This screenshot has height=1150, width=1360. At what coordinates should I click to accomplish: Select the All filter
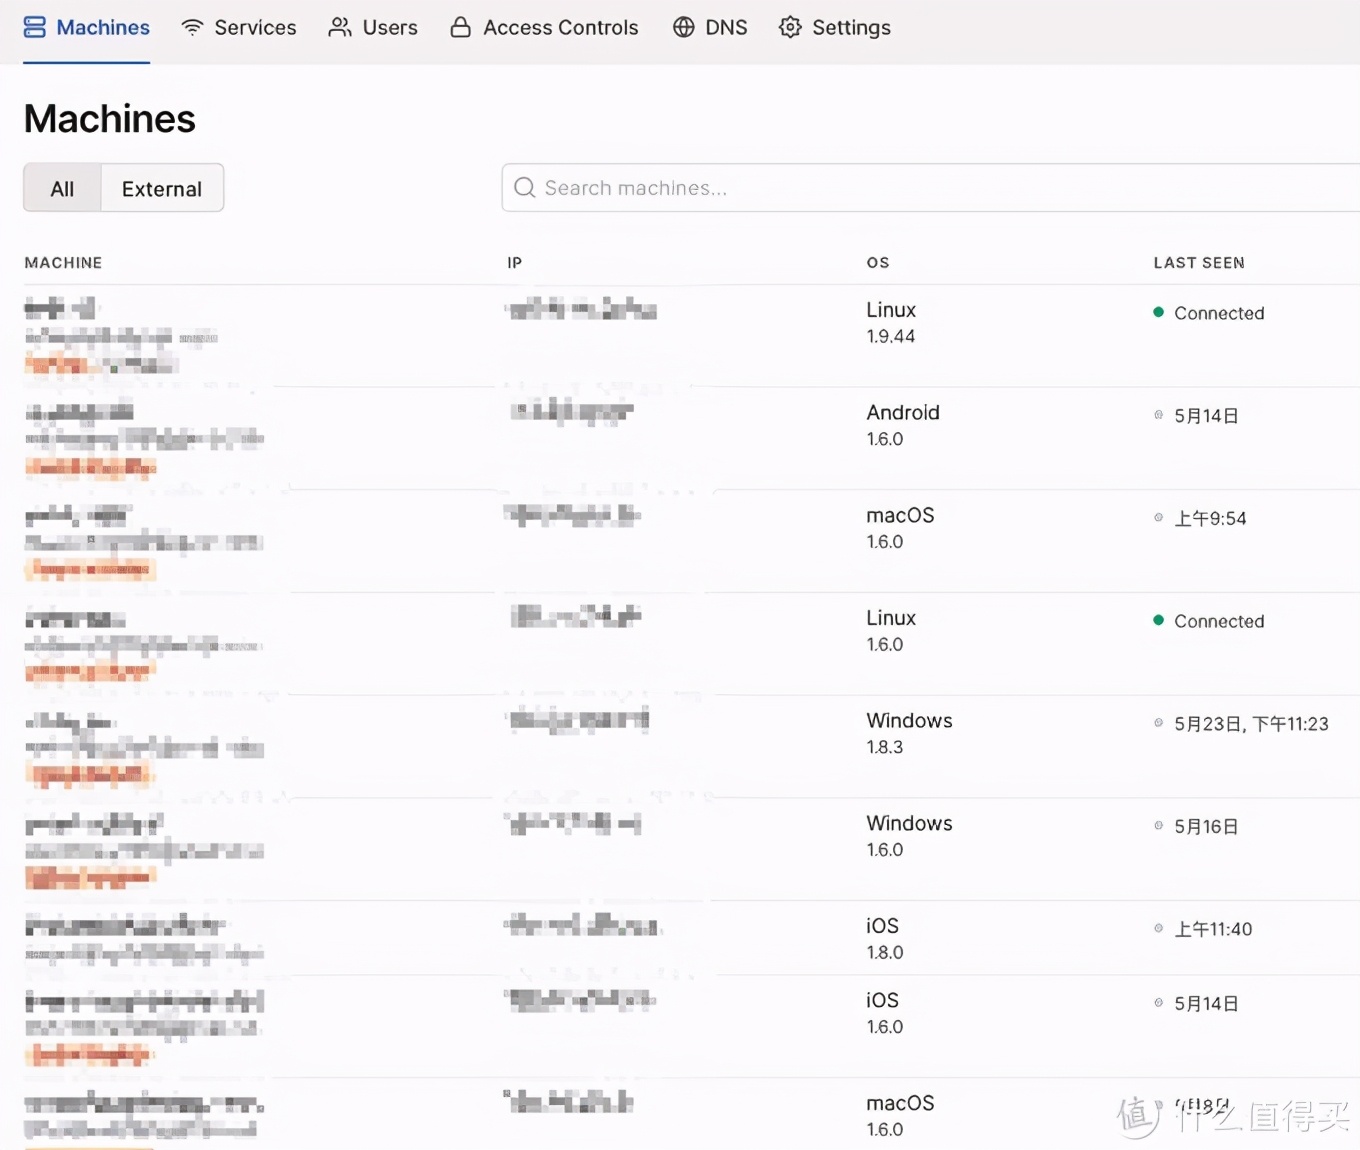tap(62, 188)
